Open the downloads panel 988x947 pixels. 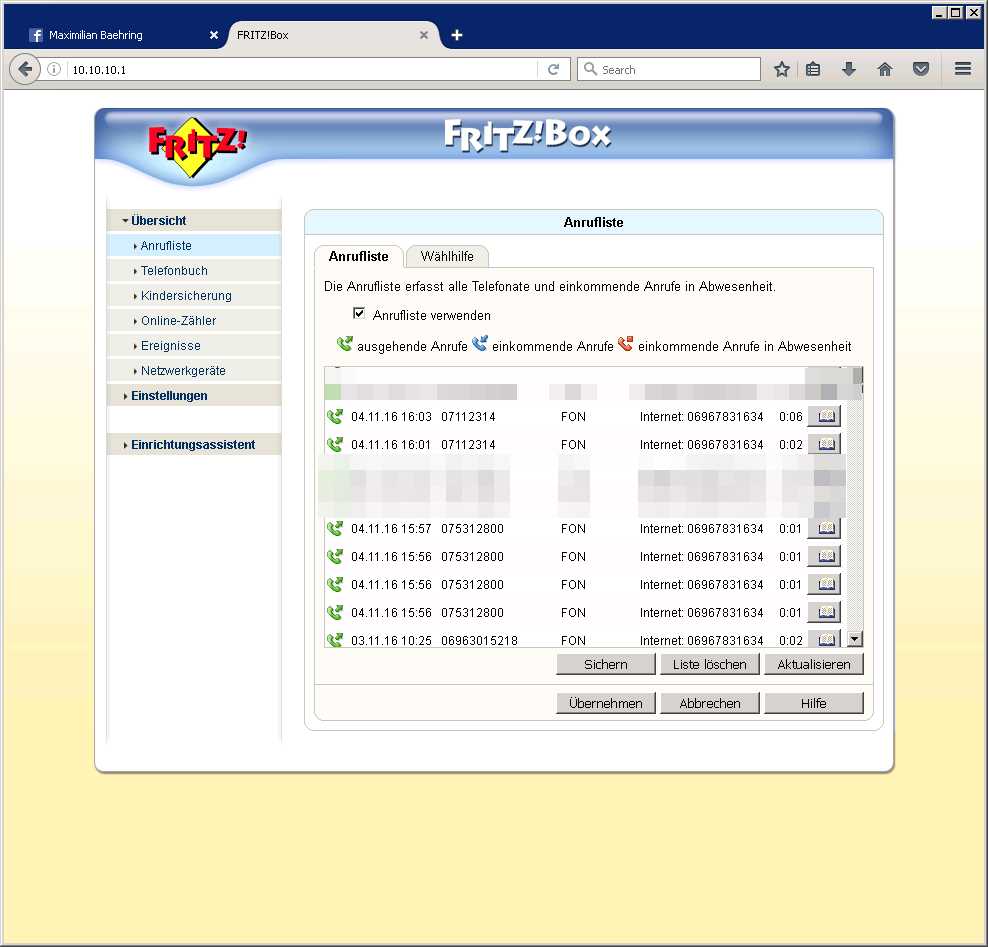pos(849,69)
